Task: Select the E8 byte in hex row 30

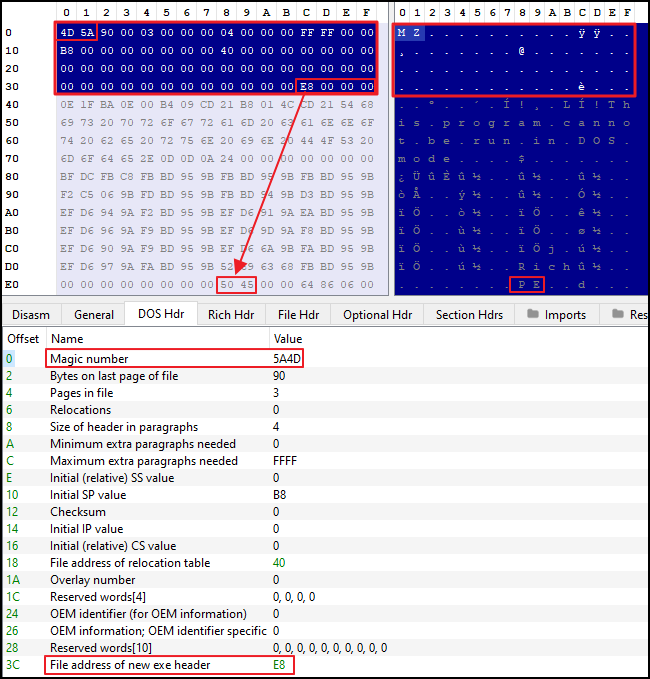Action: (x=306, y=86)
